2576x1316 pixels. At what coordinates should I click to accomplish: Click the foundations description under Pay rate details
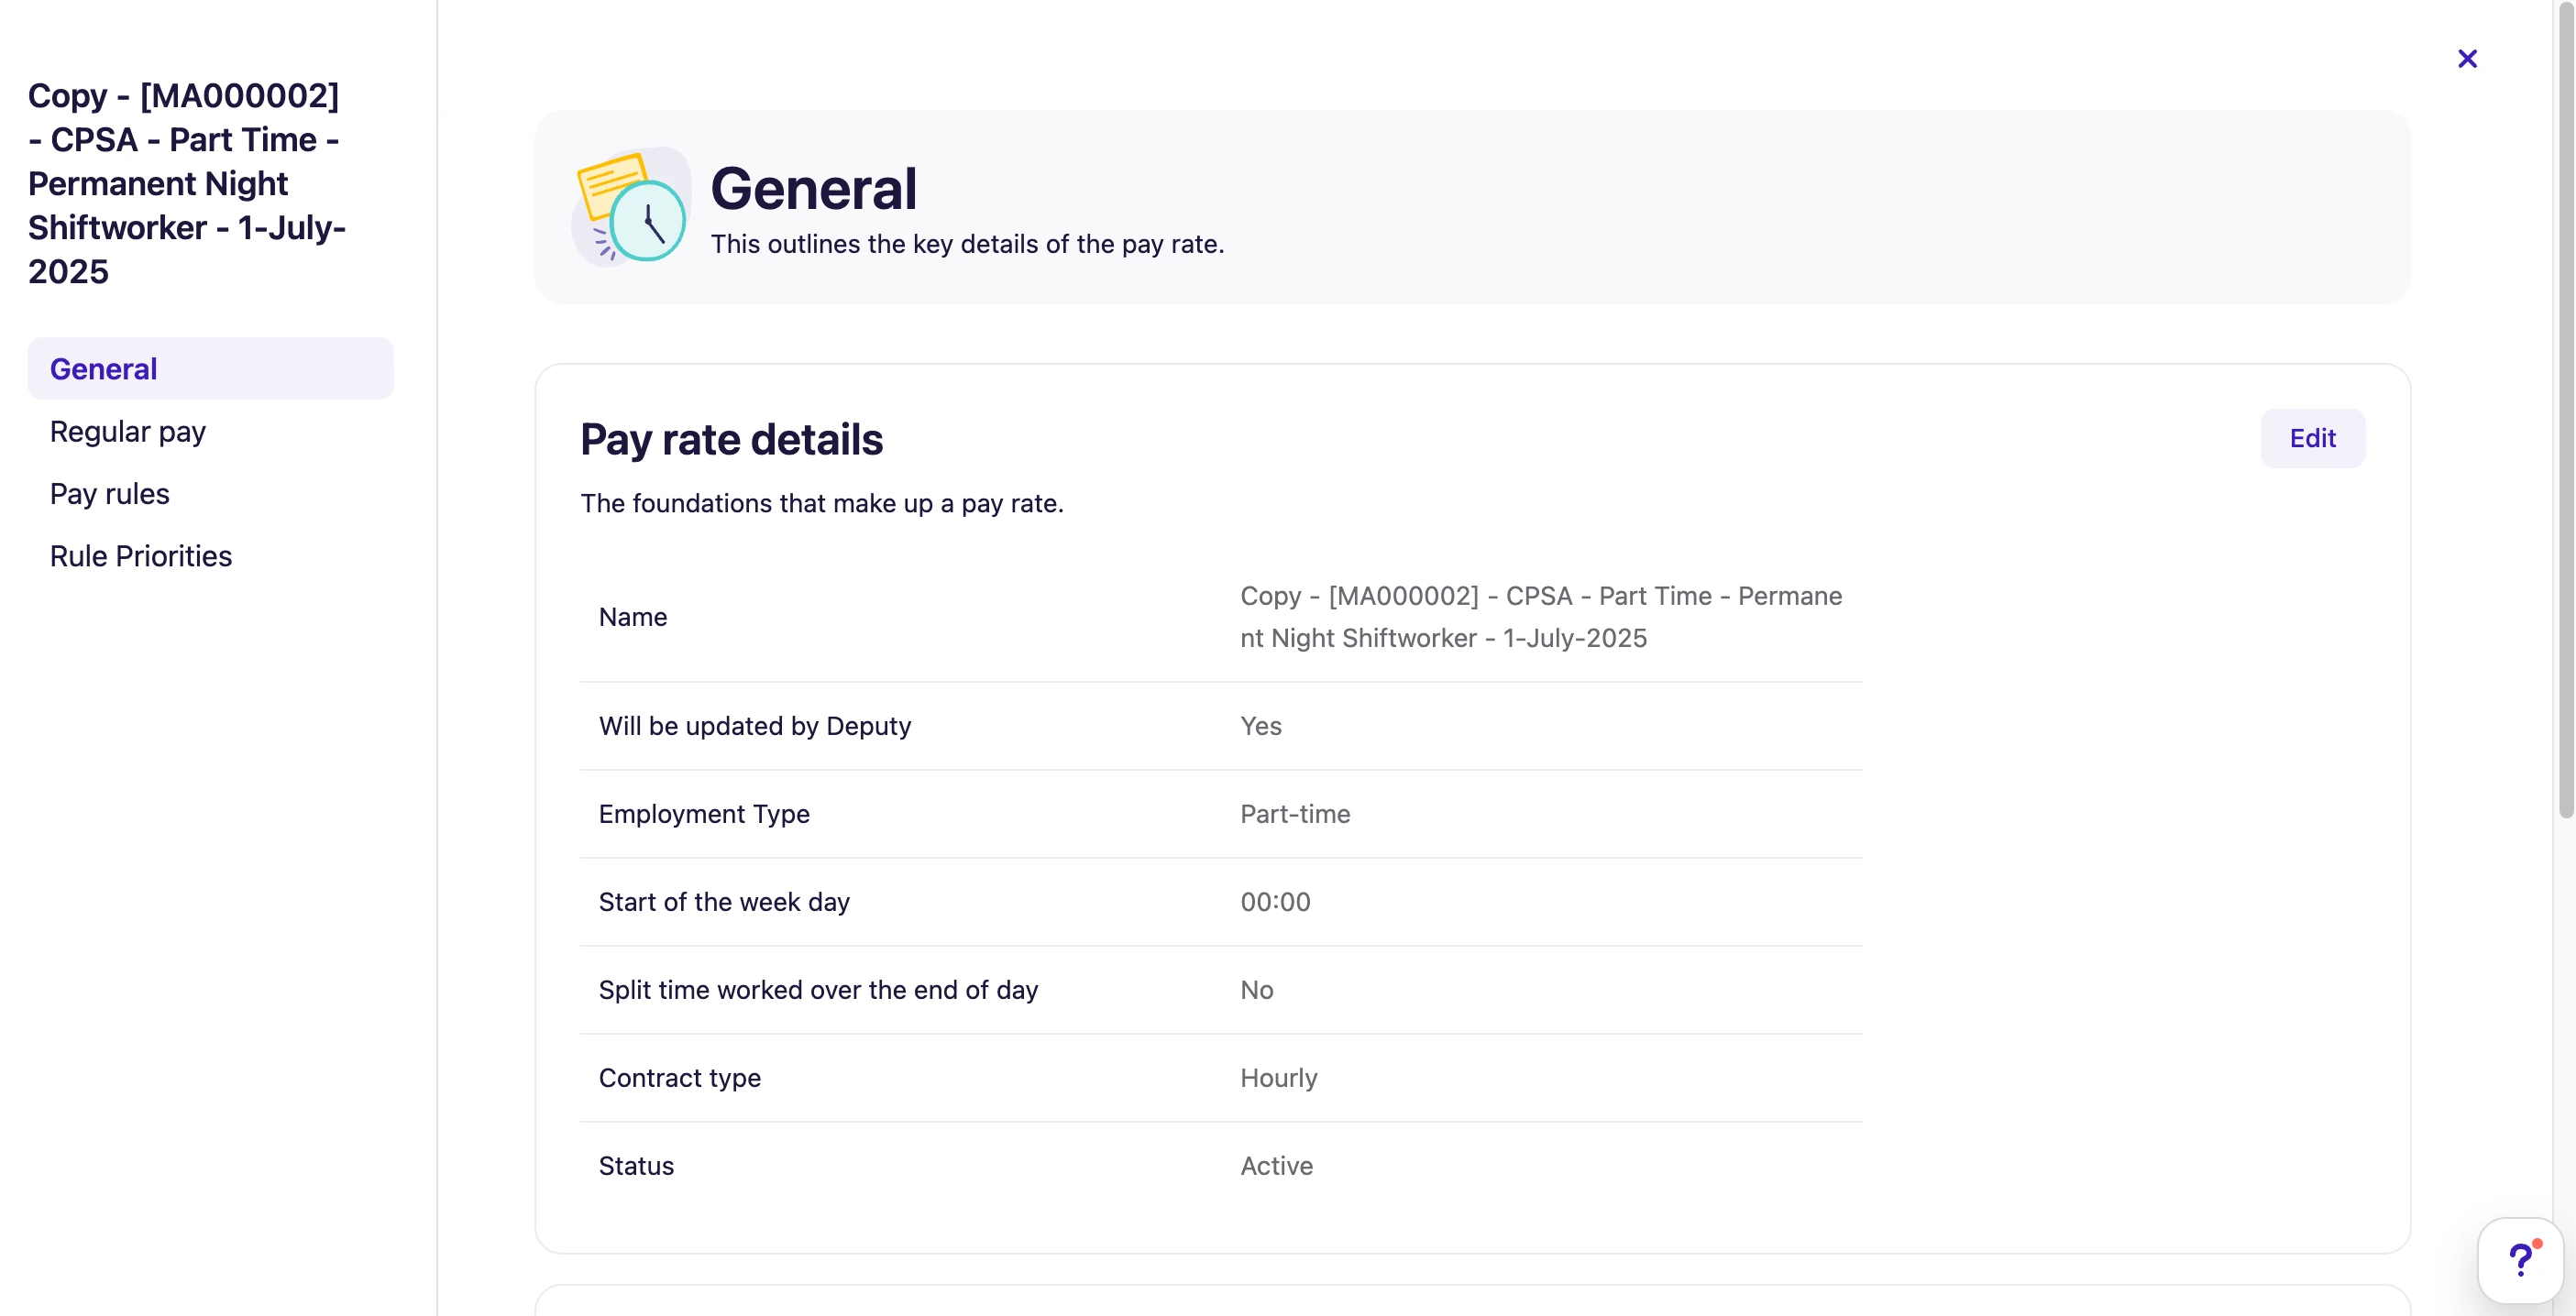(x=822, y=503)
